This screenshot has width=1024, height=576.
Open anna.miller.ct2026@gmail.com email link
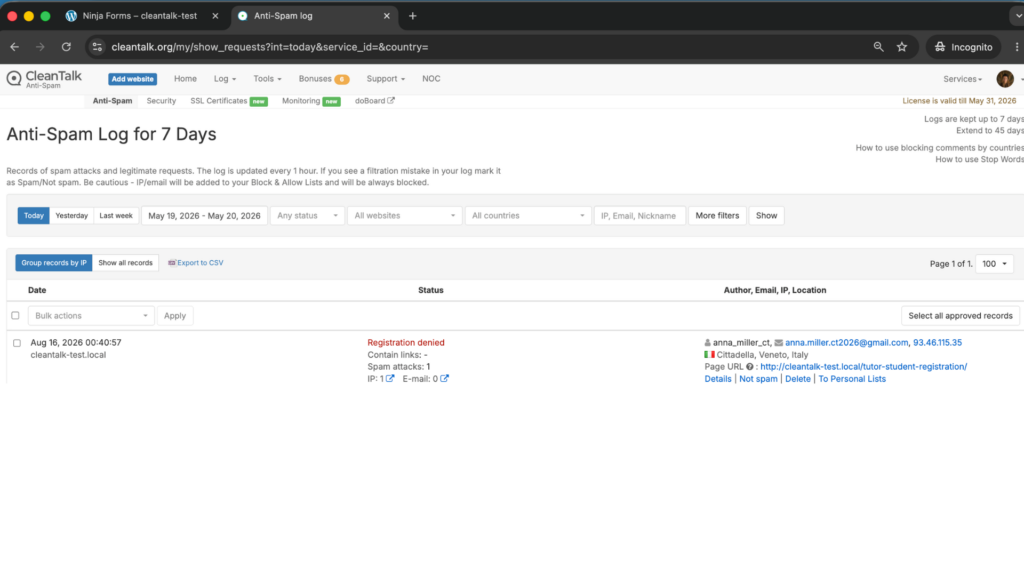846,342
